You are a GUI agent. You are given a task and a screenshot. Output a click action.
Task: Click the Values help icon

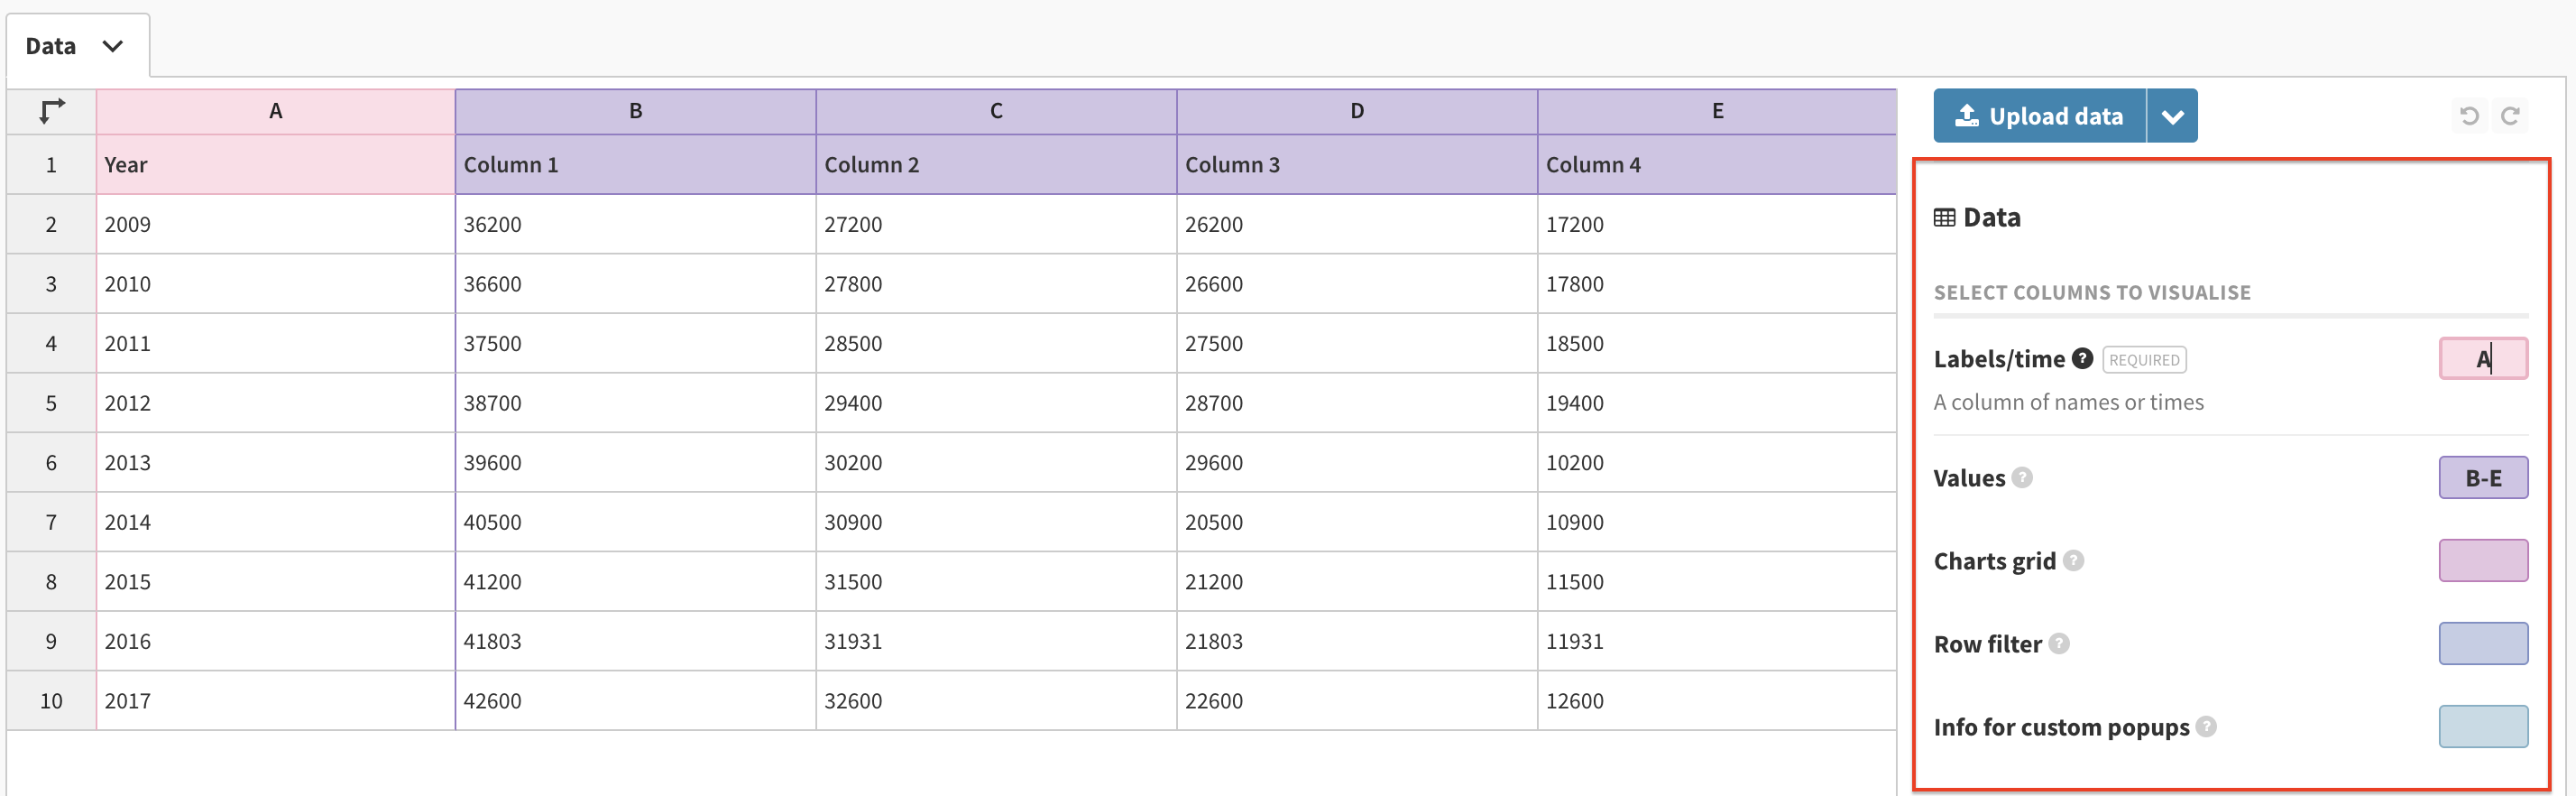(2022, 478)
